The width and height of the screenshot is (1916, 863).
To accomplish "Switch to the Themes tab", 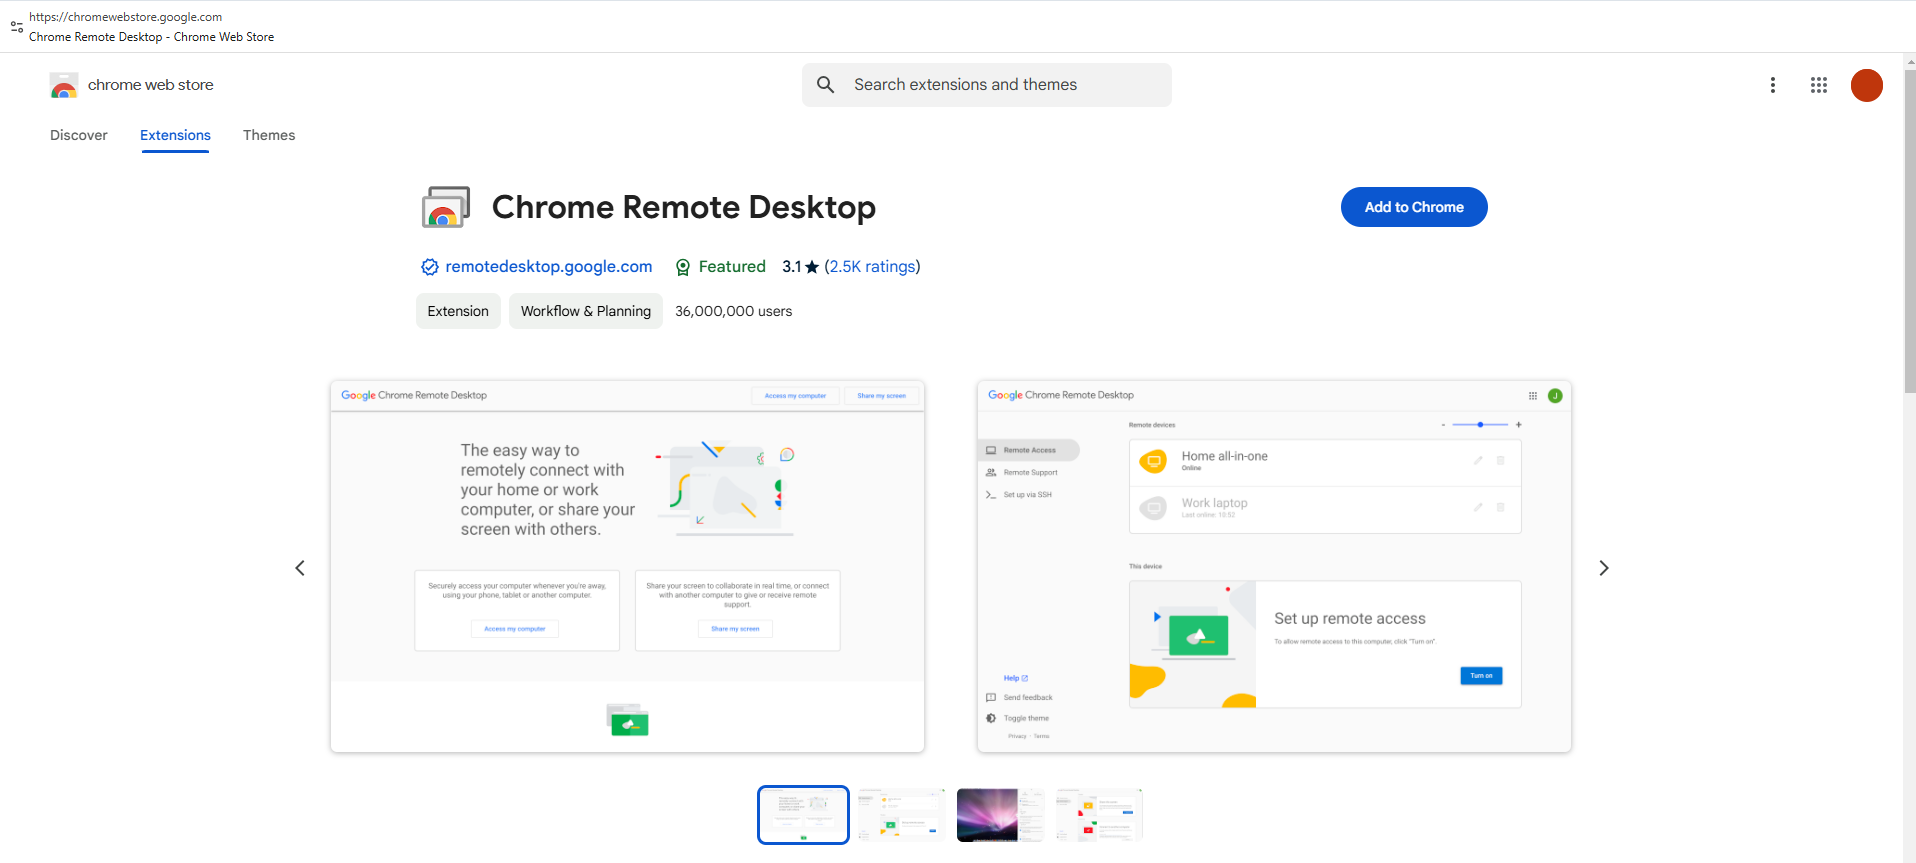I will point(269,135).
